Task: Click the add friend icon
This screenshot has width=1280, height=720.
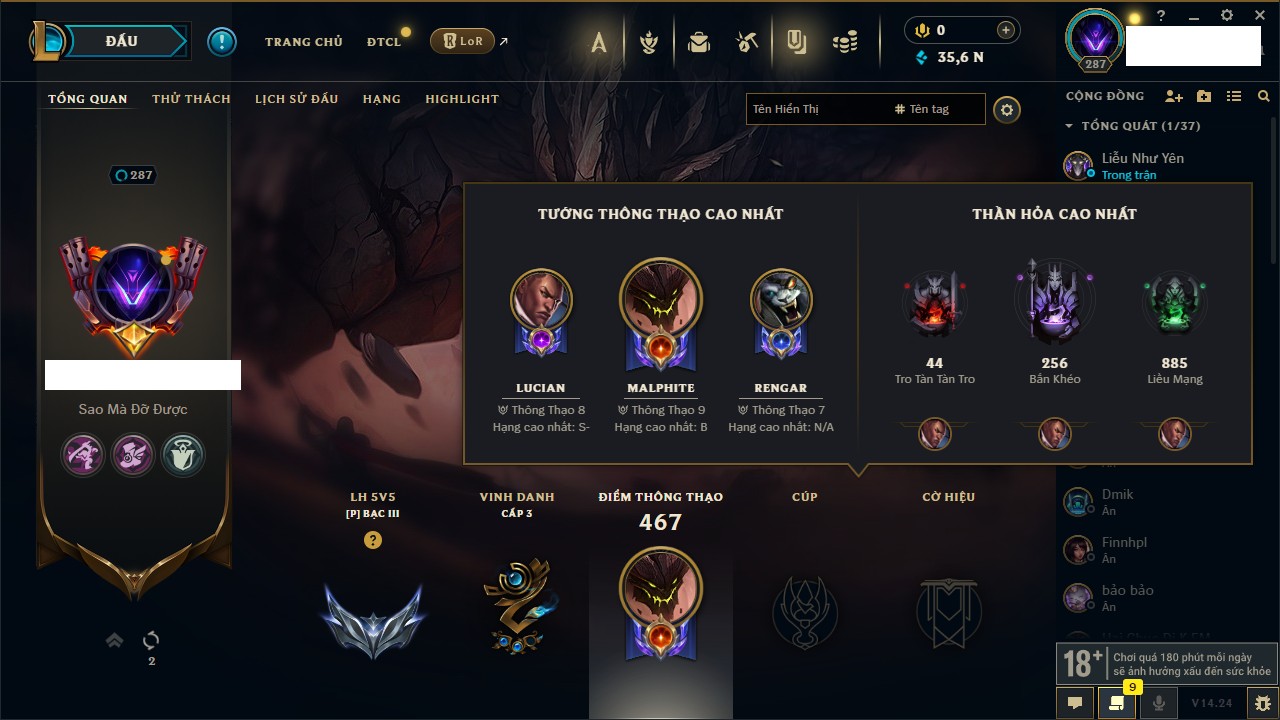Action: (x=1174, y=96)
